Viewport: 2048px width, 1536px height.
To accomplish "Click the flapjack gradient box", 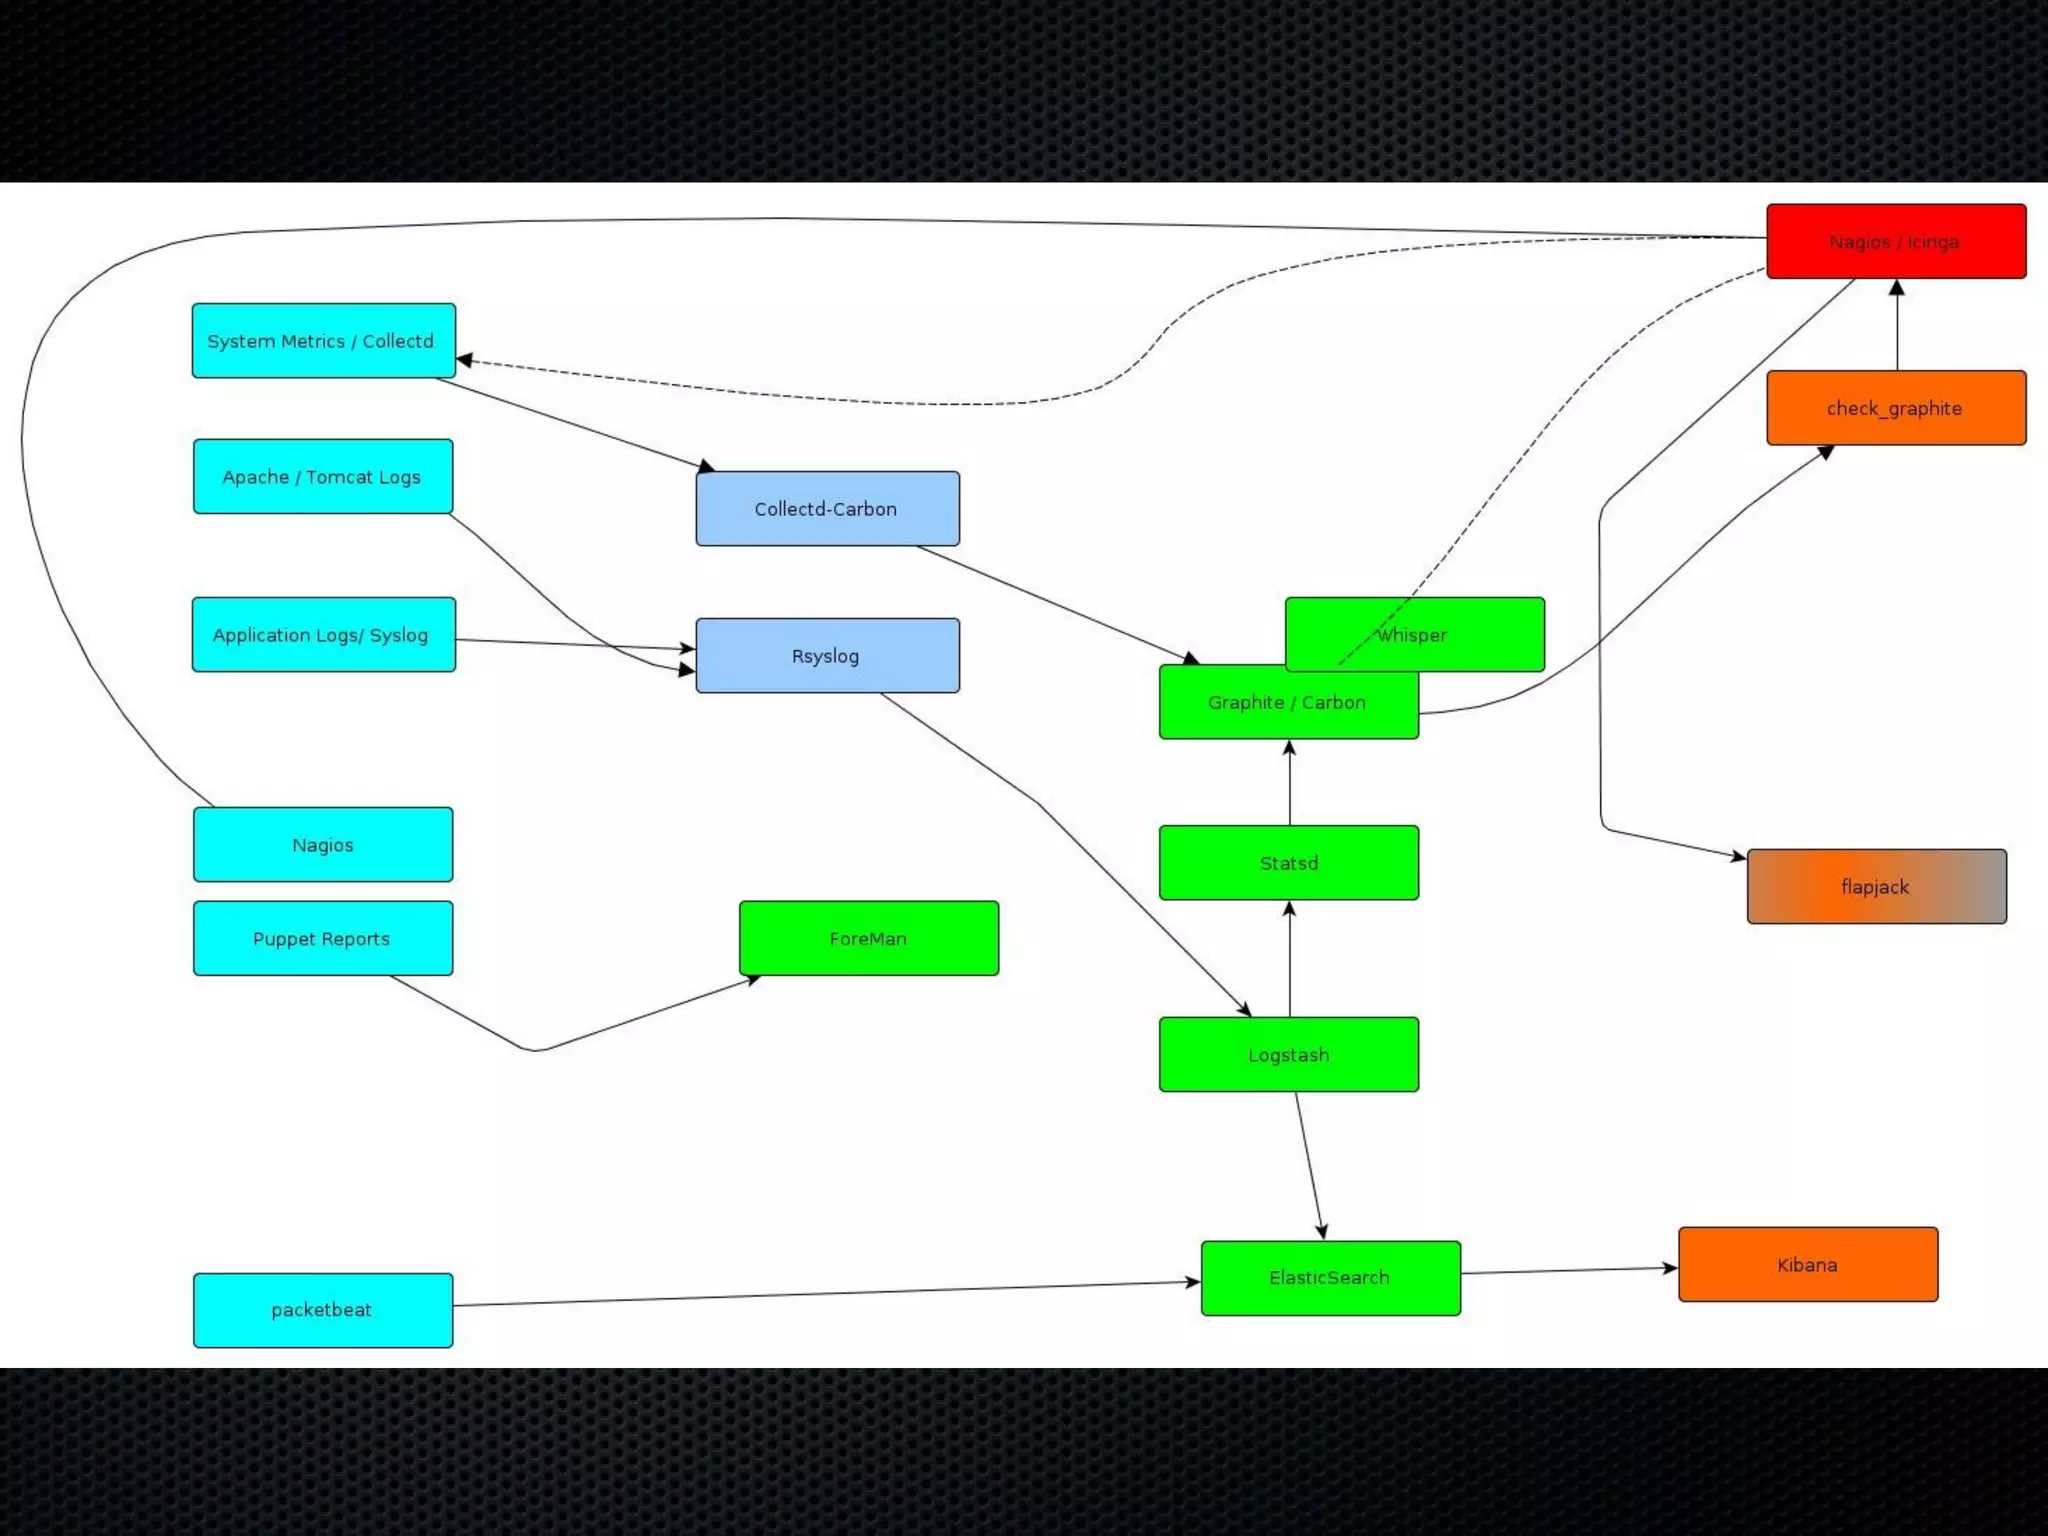I will pos(1876,887).
